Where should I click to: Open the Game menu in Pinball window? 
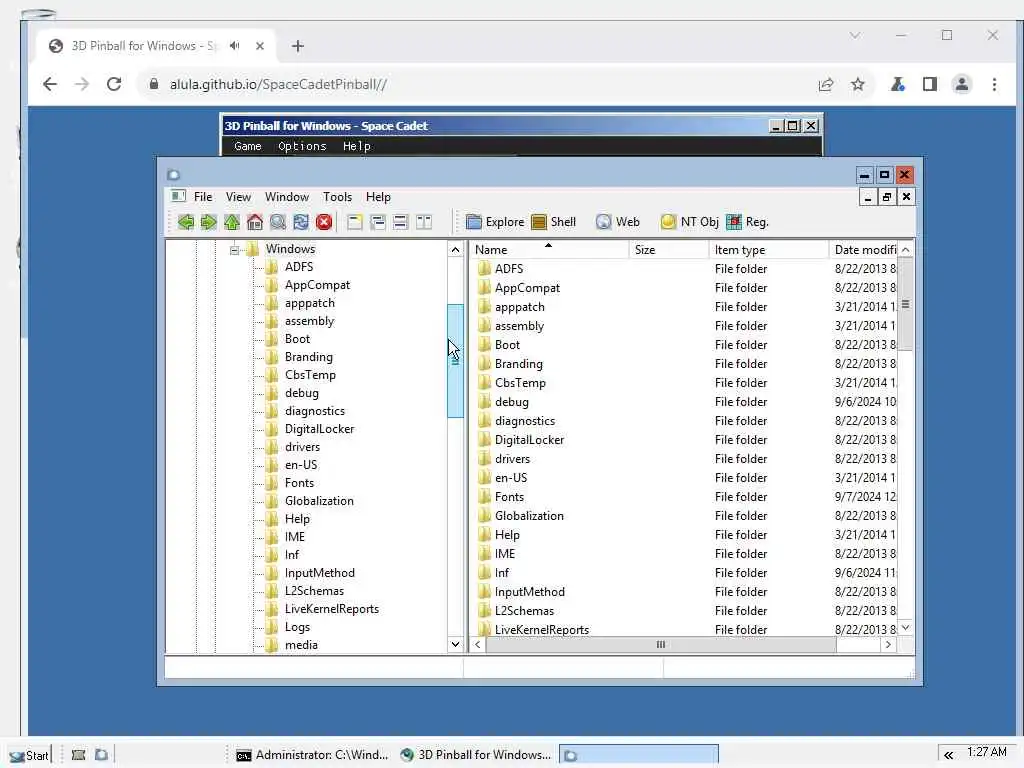click(x=248, y=146)
